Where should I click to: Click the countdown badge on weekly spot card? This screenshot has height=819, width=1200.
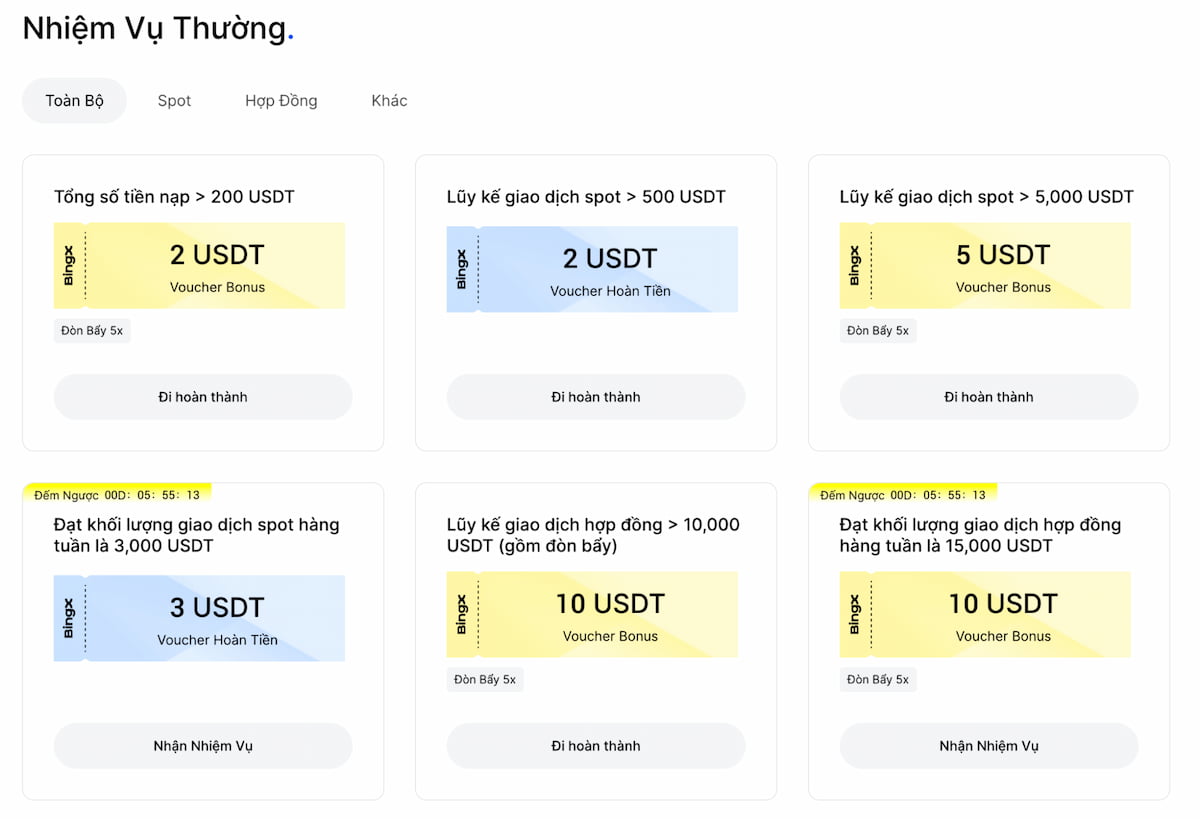[x=117, y=495]
